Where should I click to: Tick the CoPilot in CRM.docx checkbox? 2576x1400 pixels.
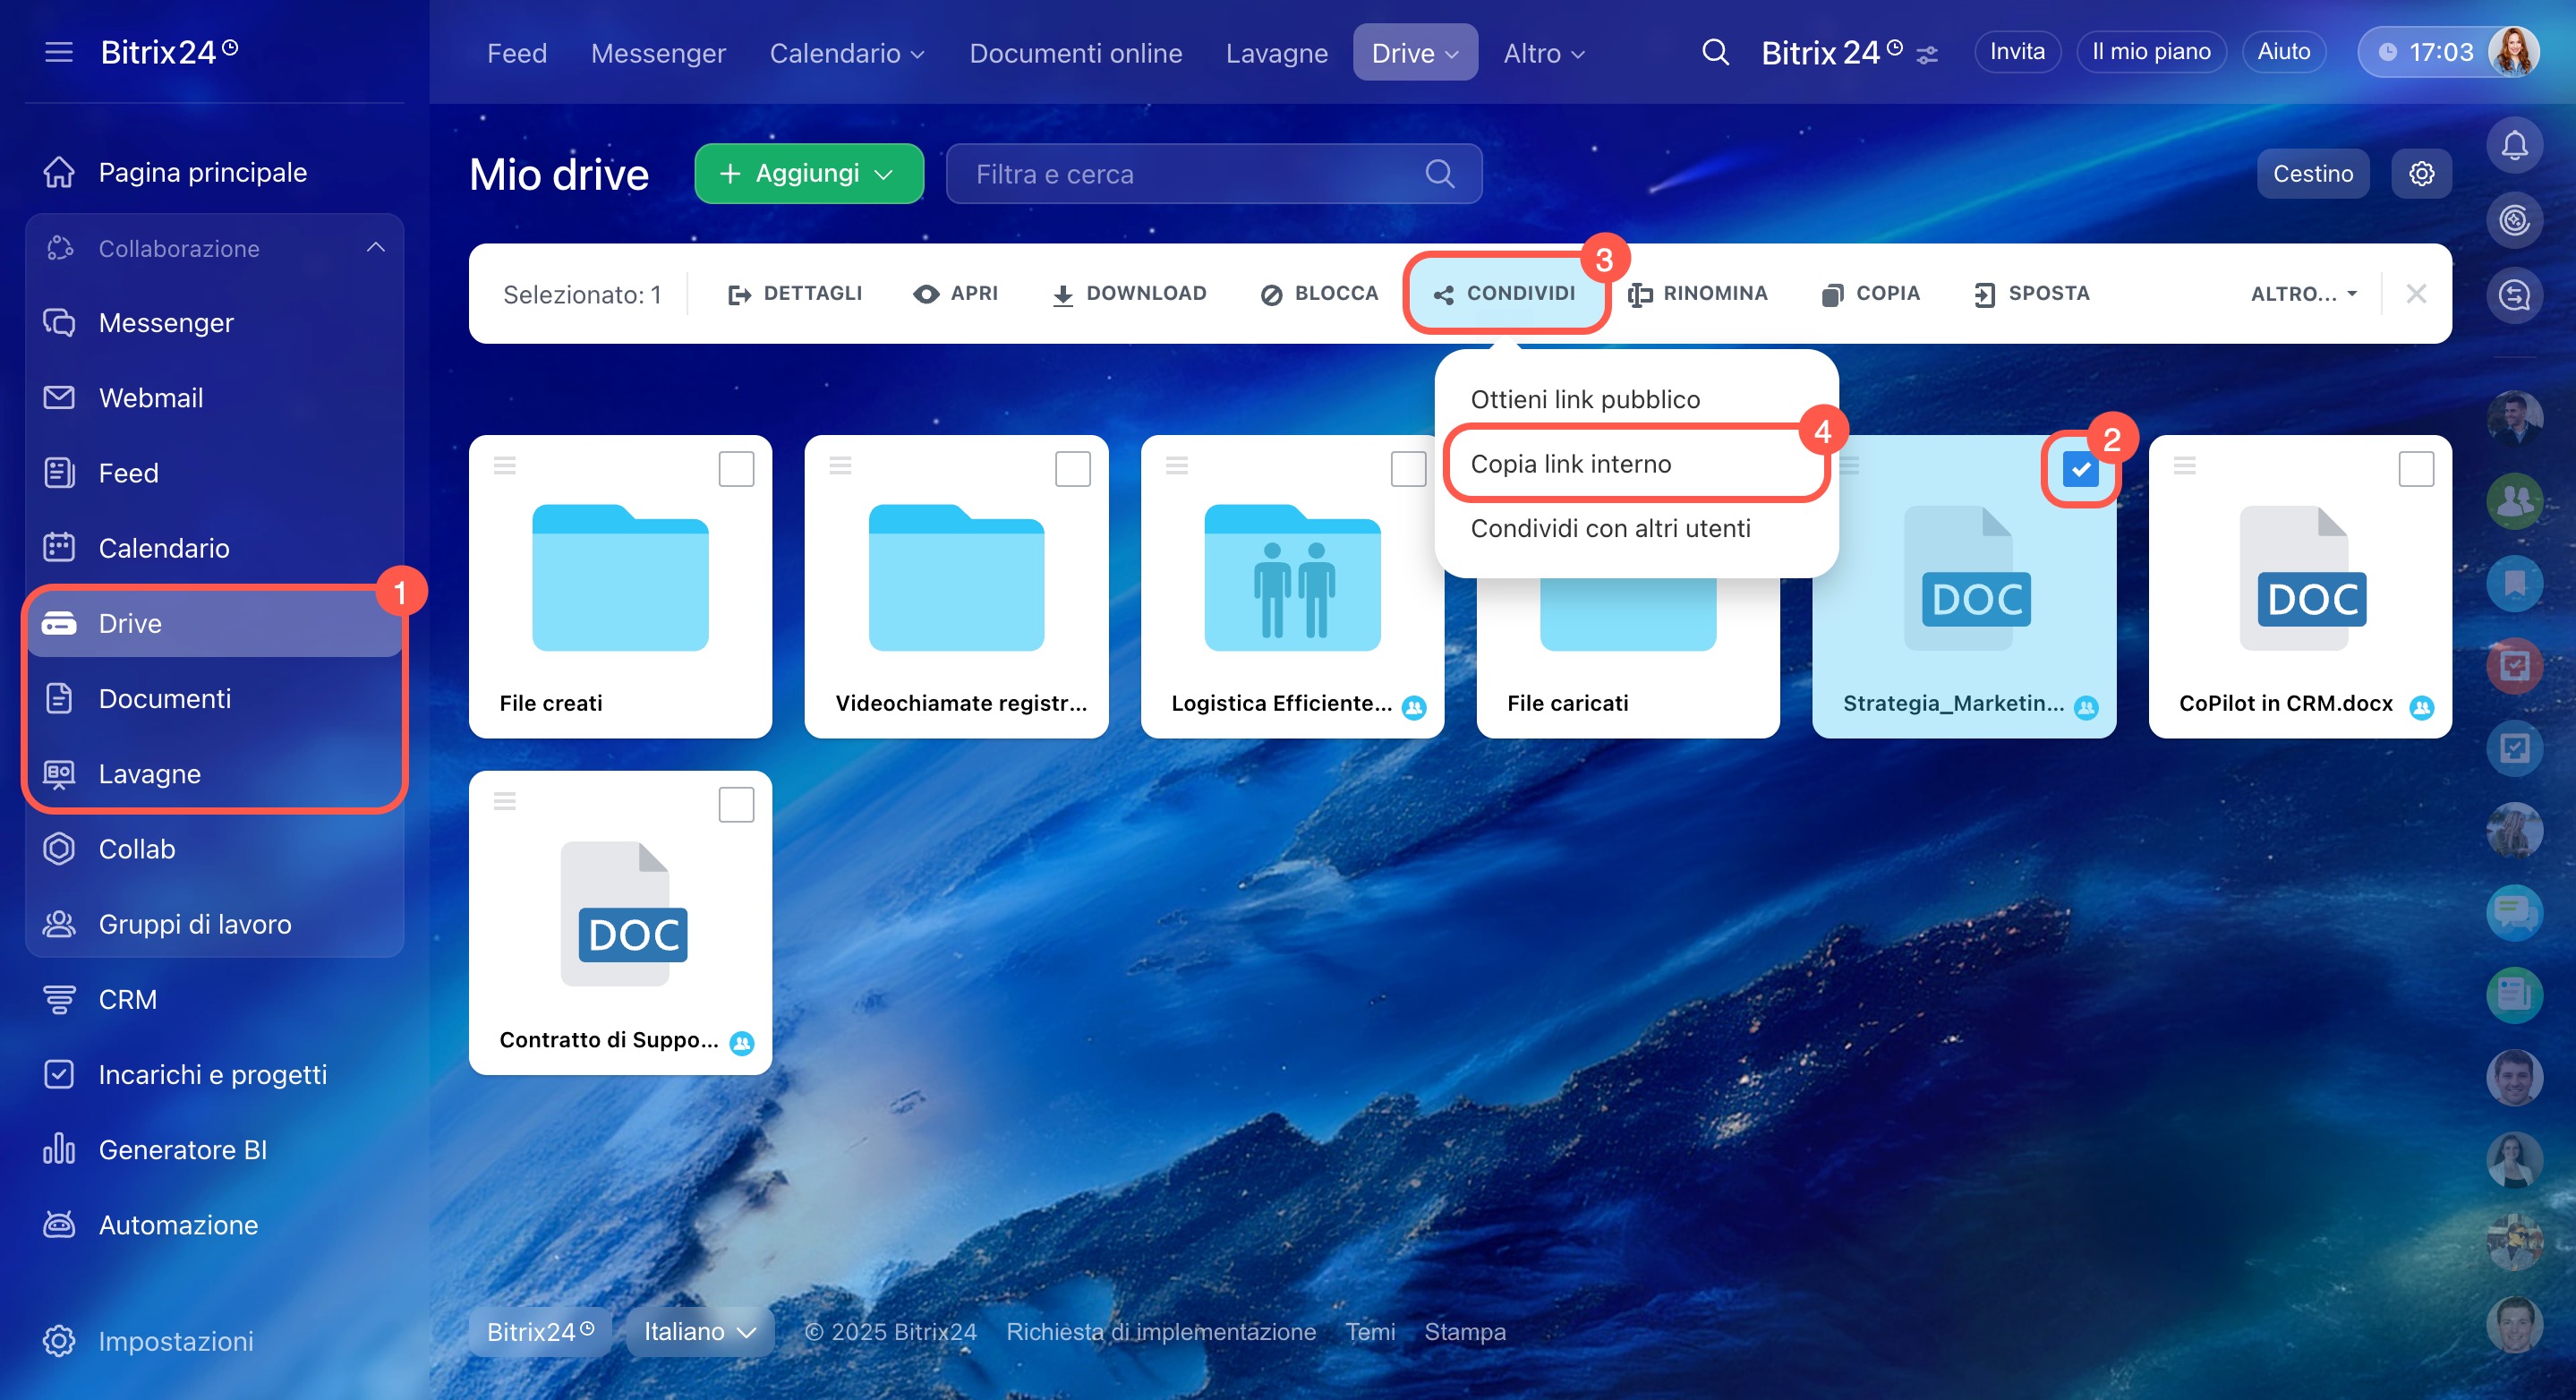[2416, 469]
